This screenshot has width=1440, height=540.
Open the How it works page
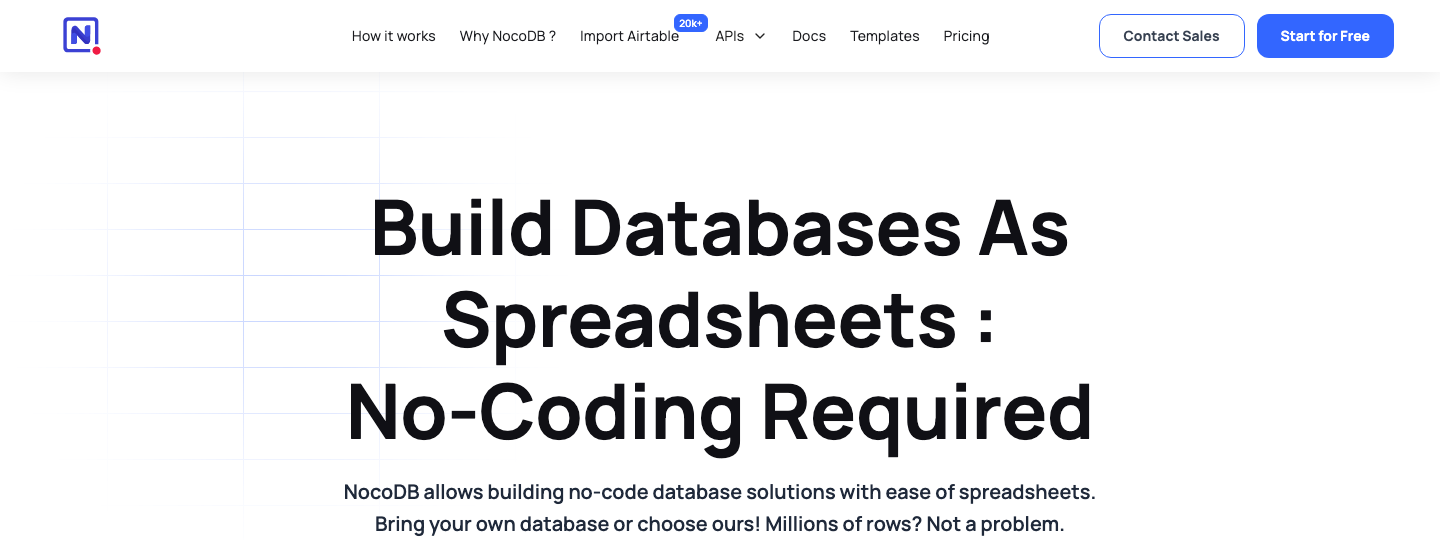pos(394,36)
